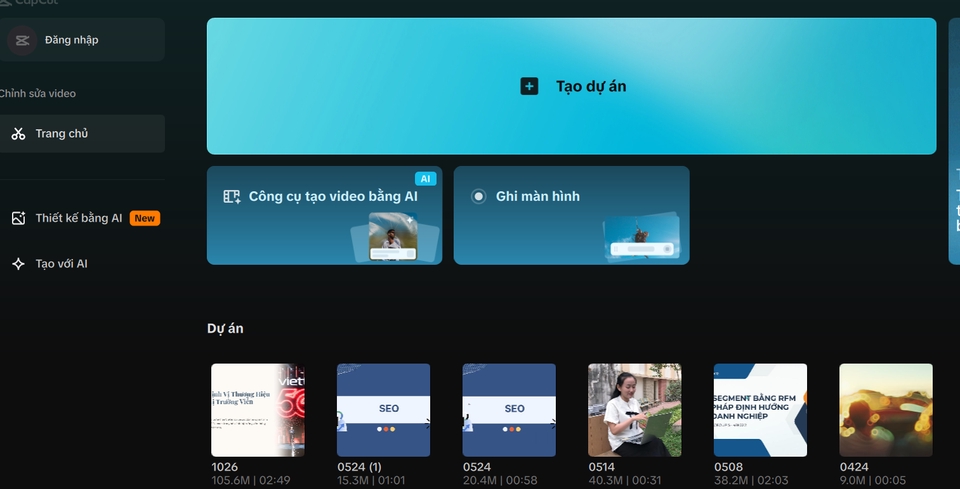Select Thiết kế bằng AI from sidebar
Image resolution: width=960 pixels, height=489 pixels.
[x=78, y=218]
